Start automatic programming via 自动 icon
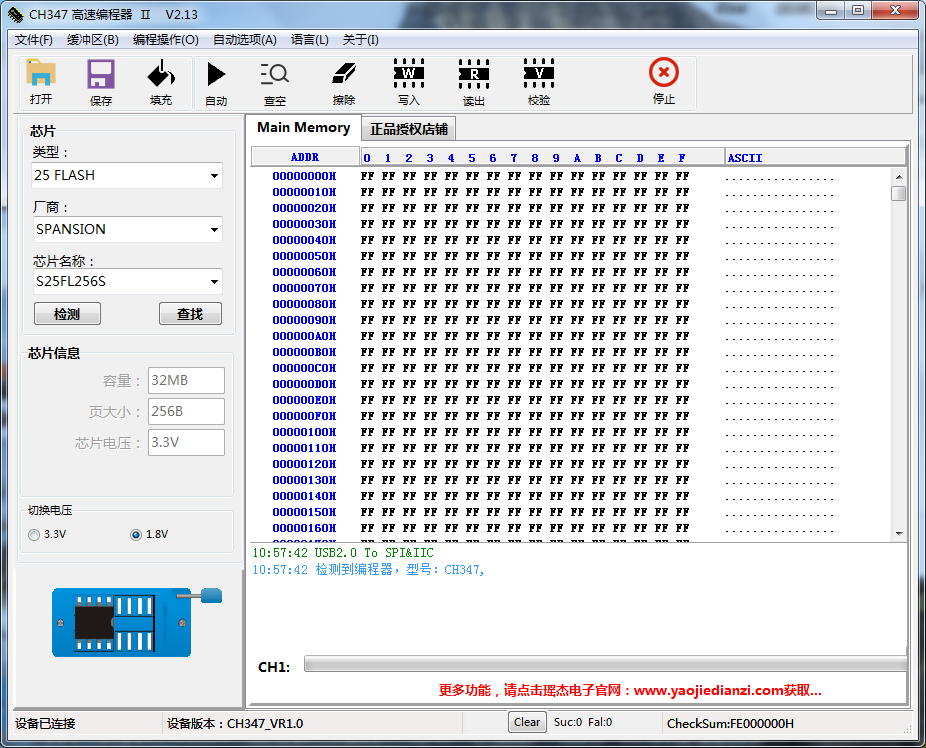This screenshot has height=748, width=926. pyautogui.click(x=216, y=80)
